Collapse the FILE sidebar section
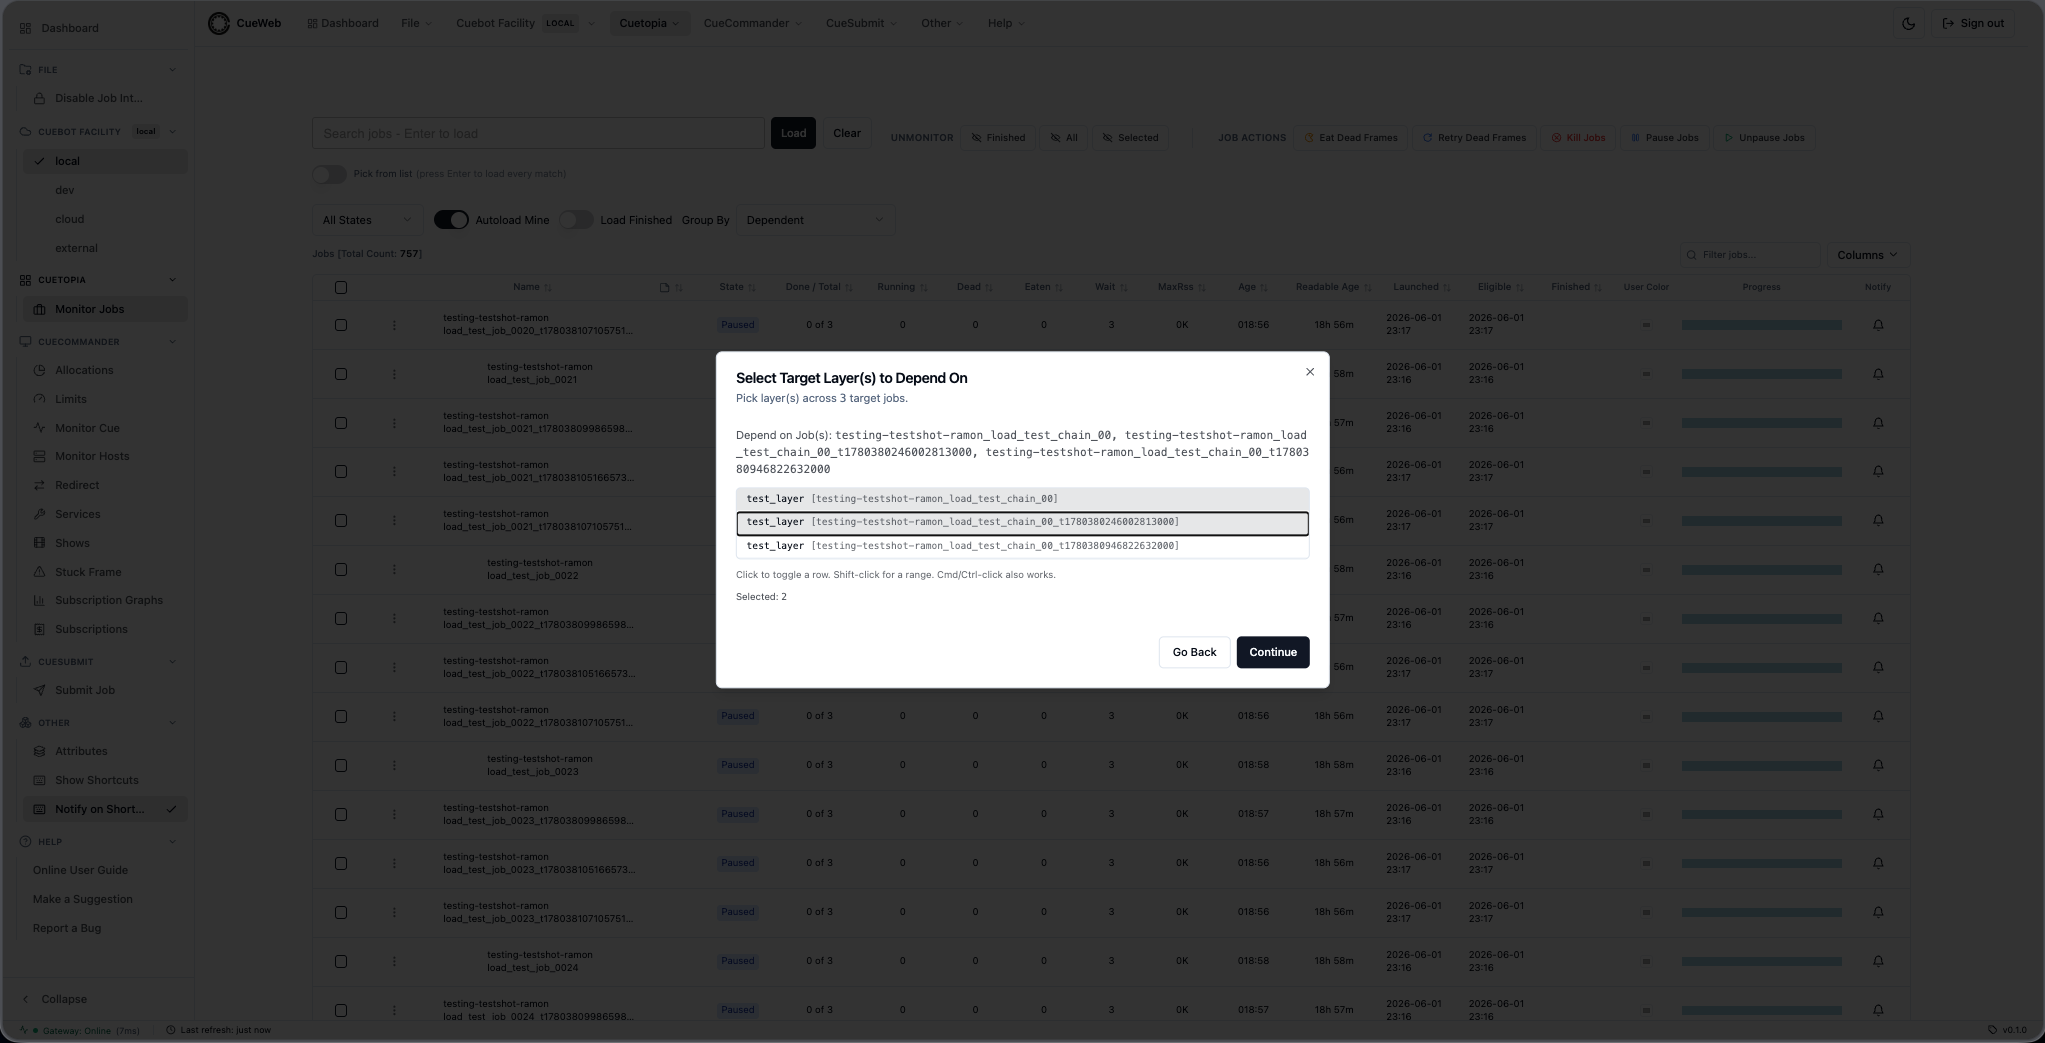Viewport: 2045px width, 1043px height. pos(172,70)
